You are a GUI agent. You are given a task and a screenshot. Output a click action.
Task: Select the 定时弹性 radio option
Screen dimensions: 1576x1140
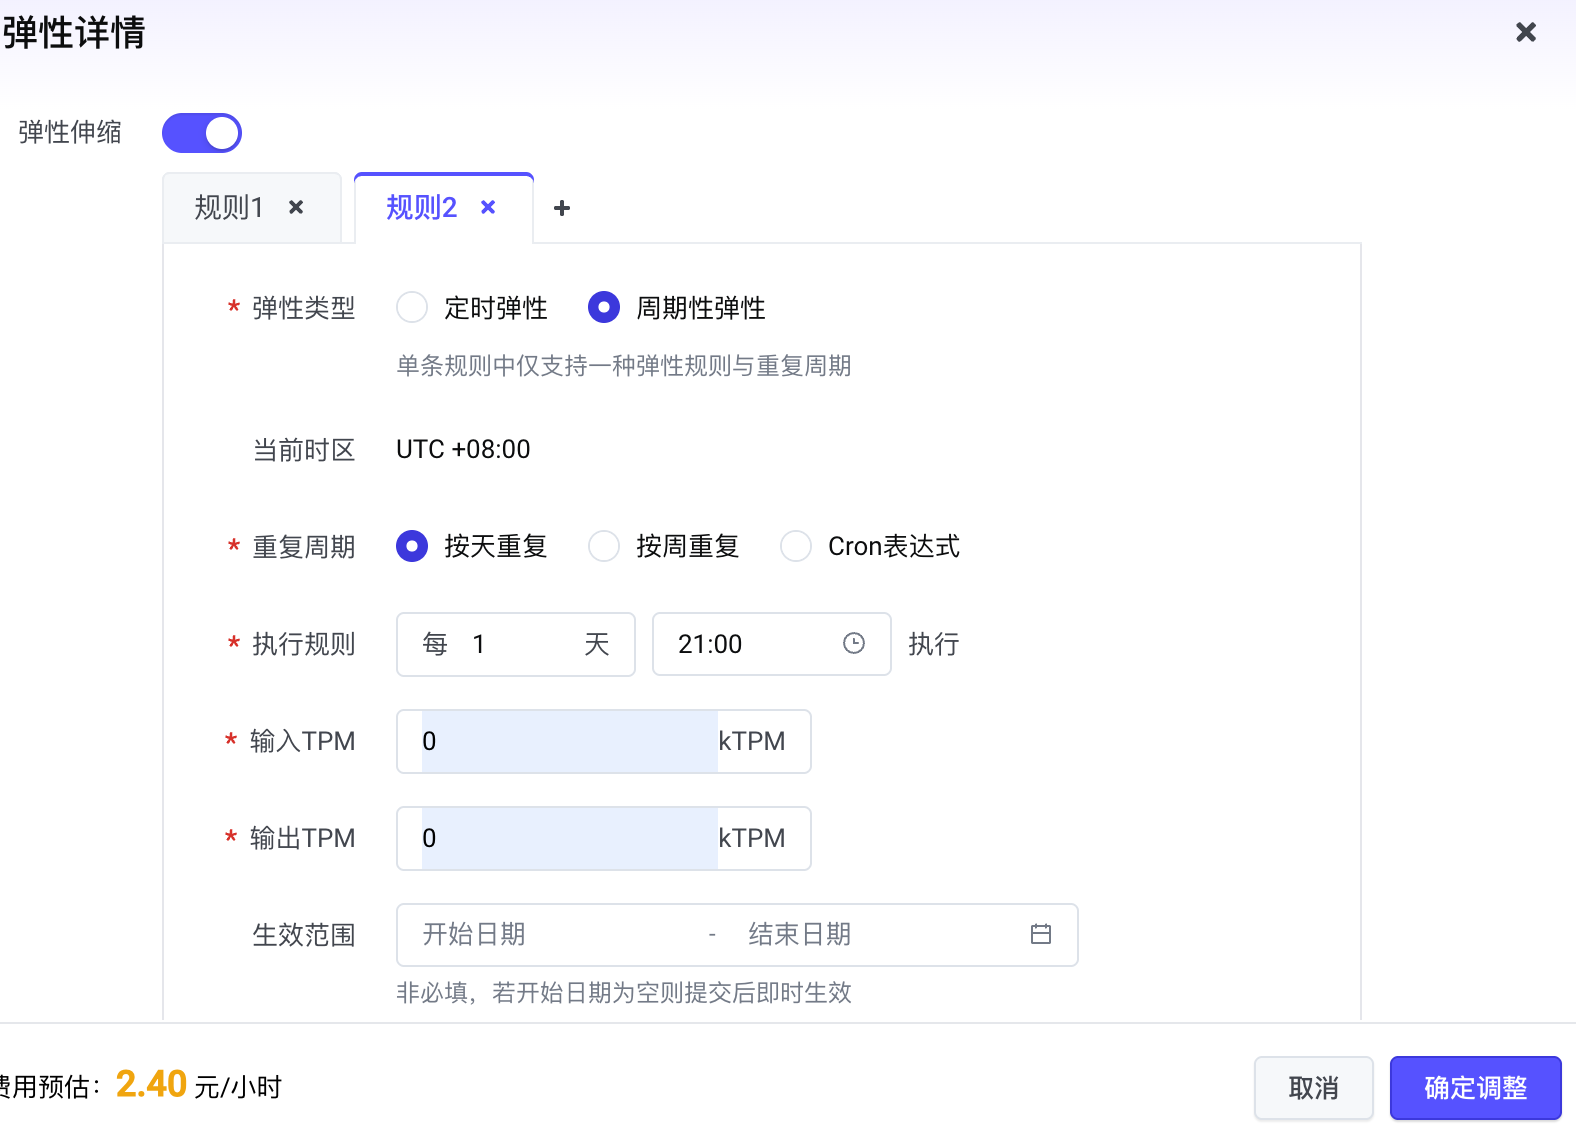(x=412, y=307)
